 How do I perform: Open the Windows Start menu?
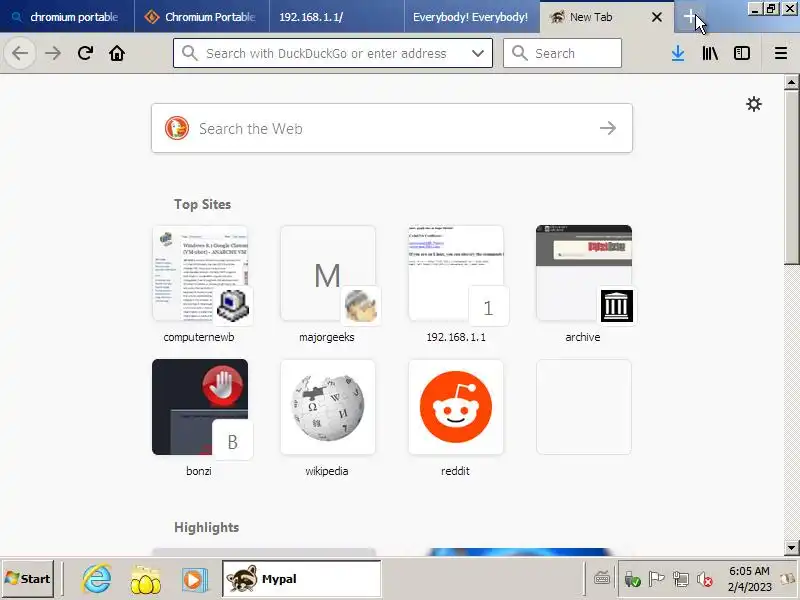(28, 579)
